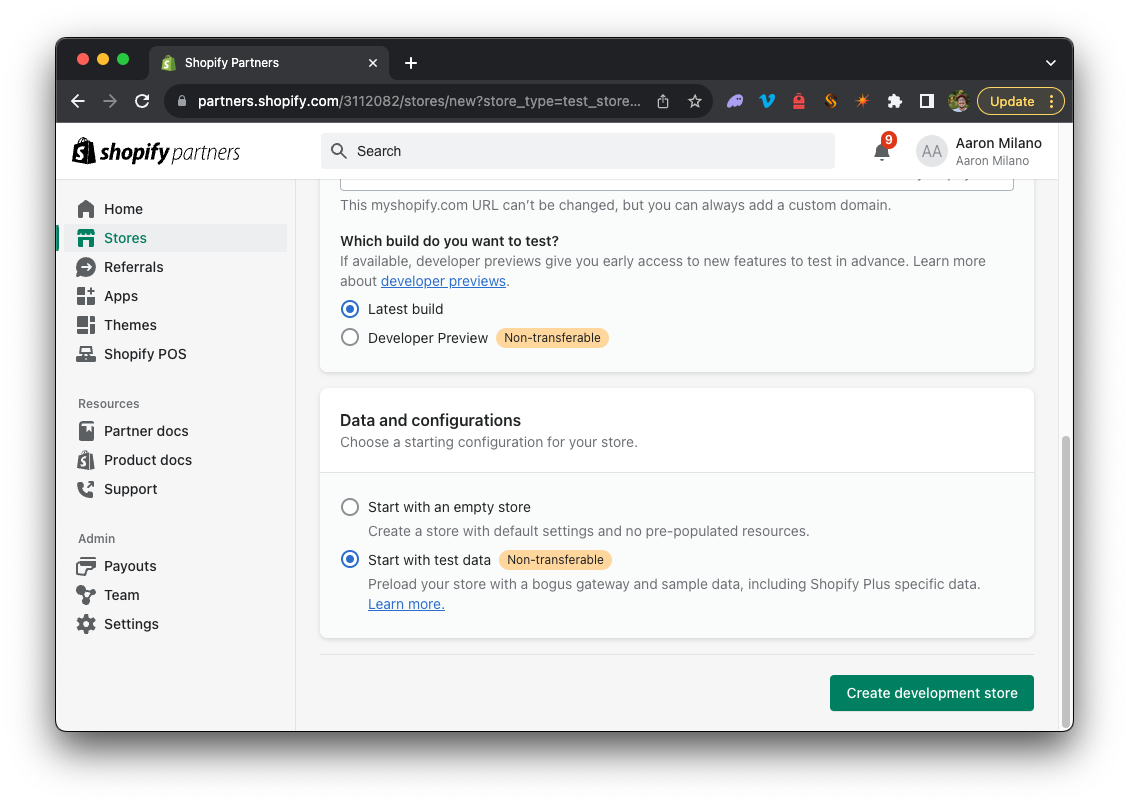The width and height of the screenshot is (1129, 805).
Task: Click the Data and configurations heading
Action: [431, 421]
